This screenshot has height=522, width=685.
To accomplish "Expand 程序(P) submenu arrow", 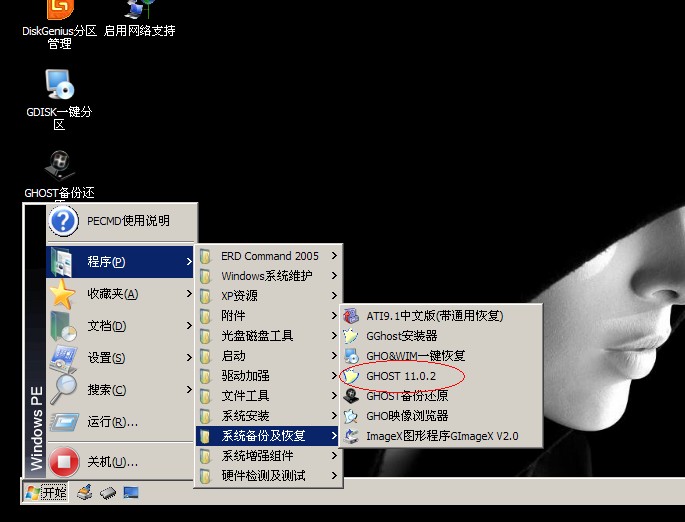I will click(189, 261).
